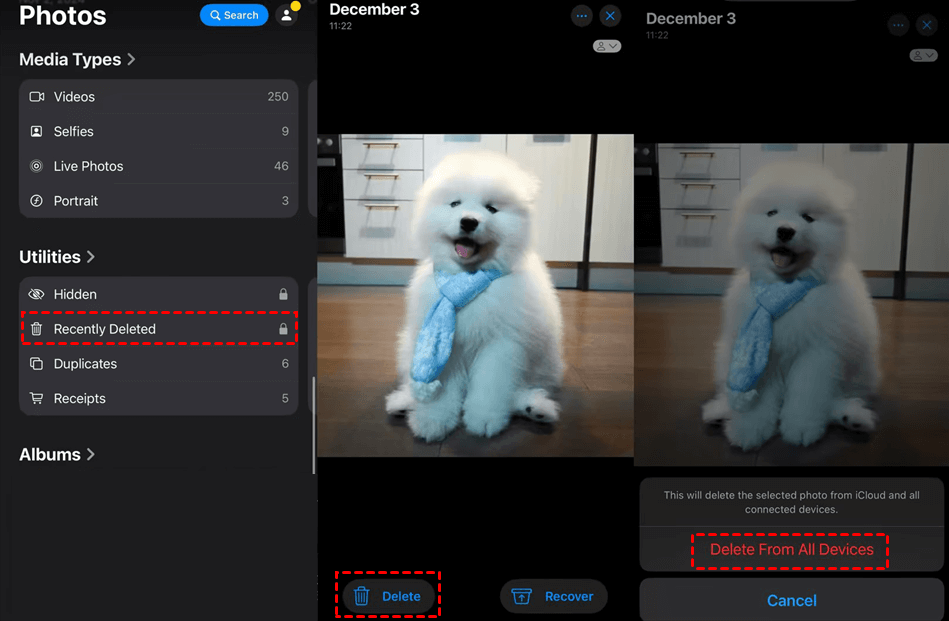
Task: Click the Videos count 250
Action: tap(278, 97)
